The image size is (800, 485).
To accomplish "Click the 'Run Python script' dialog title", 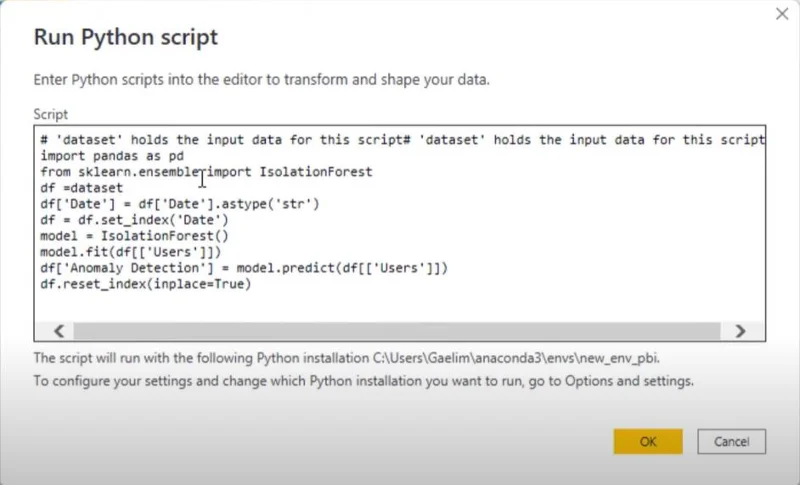I will pos(126,37).
